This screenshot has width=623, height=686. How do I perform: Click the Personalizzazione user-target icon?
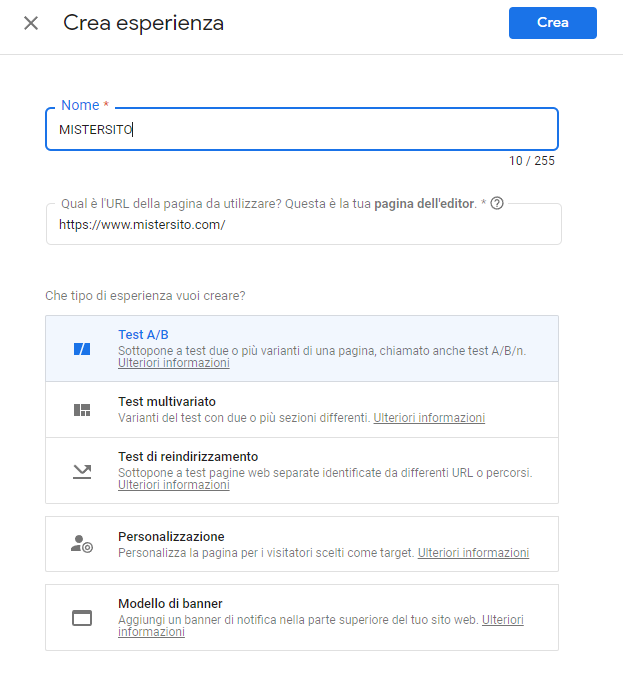point(82,544)
